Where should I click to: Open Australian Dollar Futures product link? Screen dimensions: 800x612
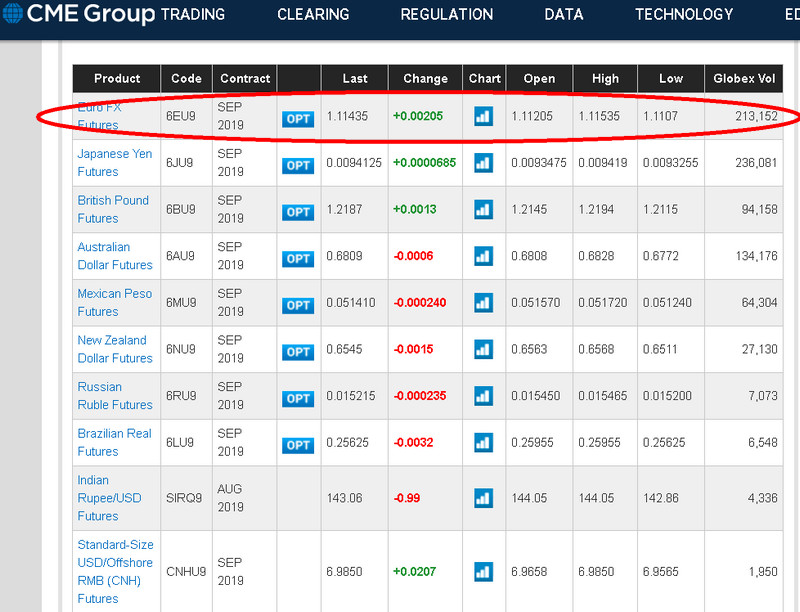tap(115, 256)
